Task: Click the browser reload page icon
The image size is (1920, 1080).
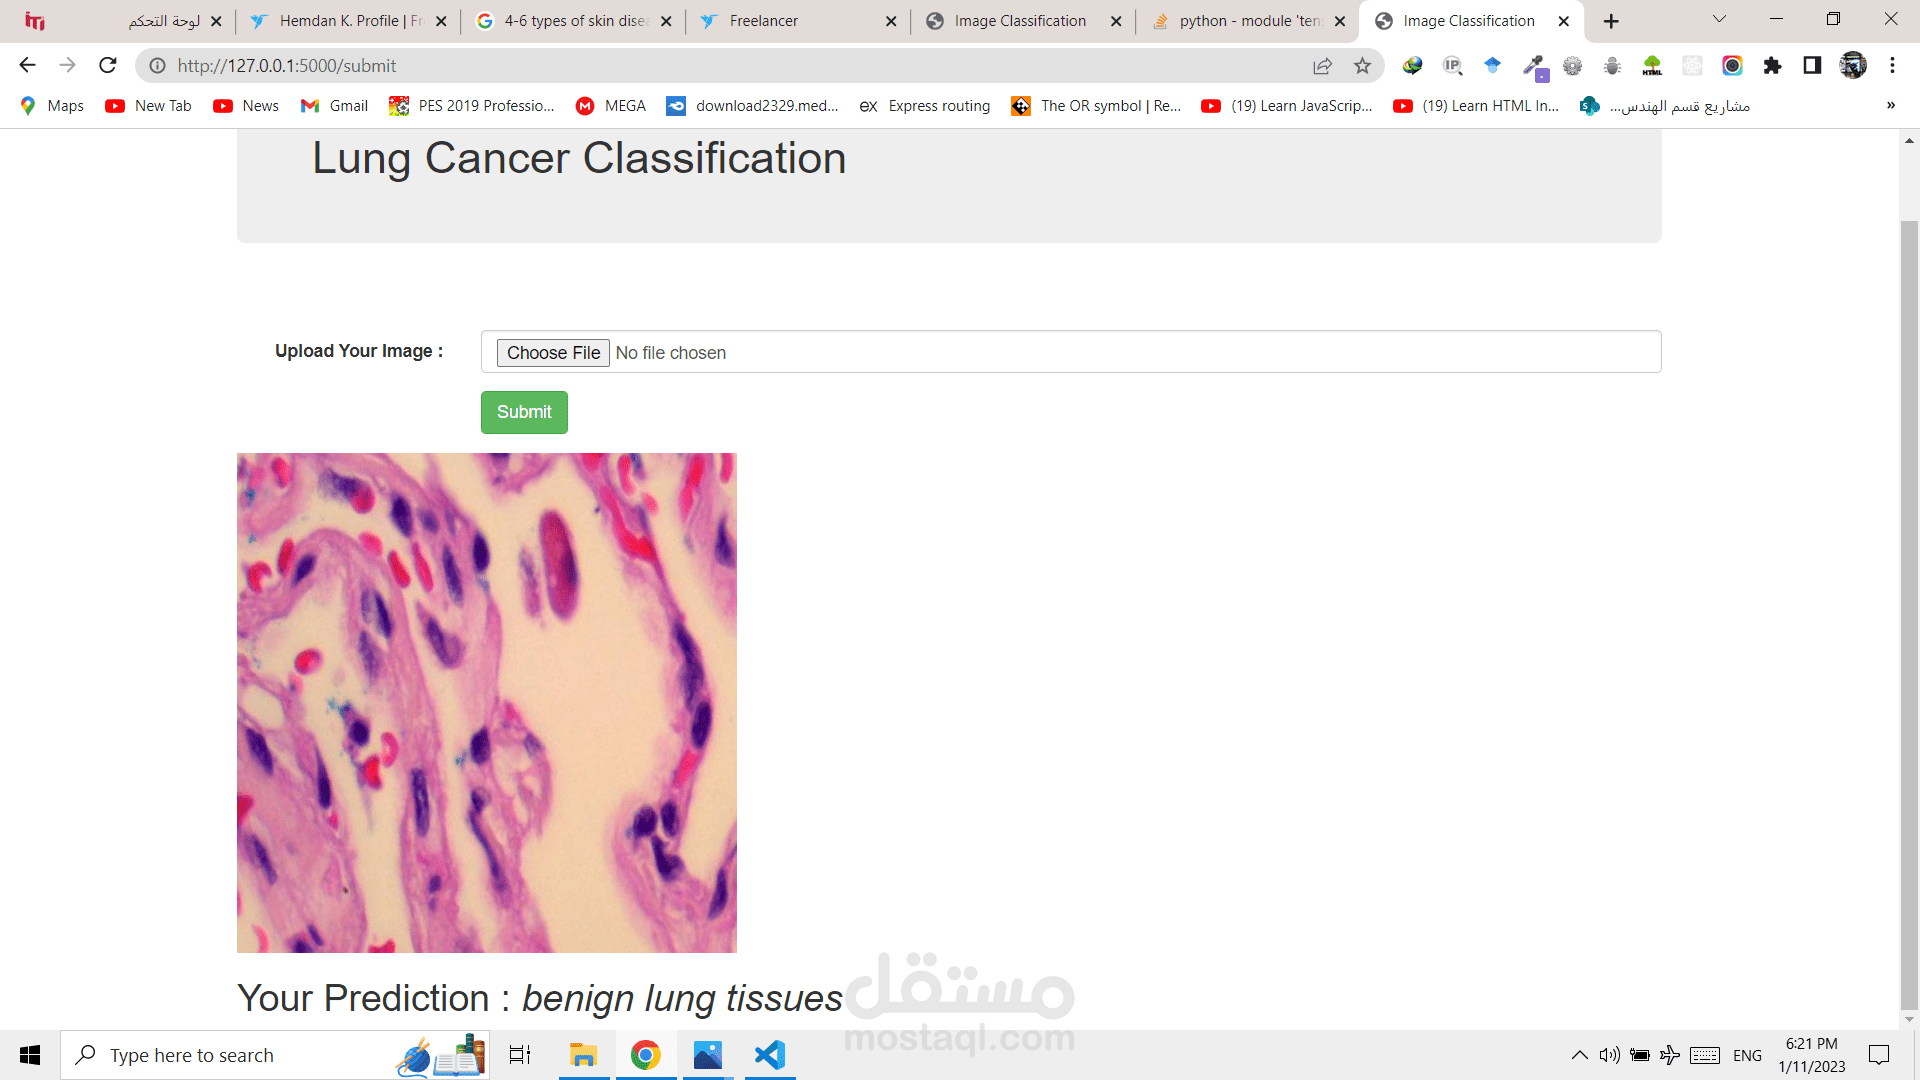Action: tap(108, 66)
